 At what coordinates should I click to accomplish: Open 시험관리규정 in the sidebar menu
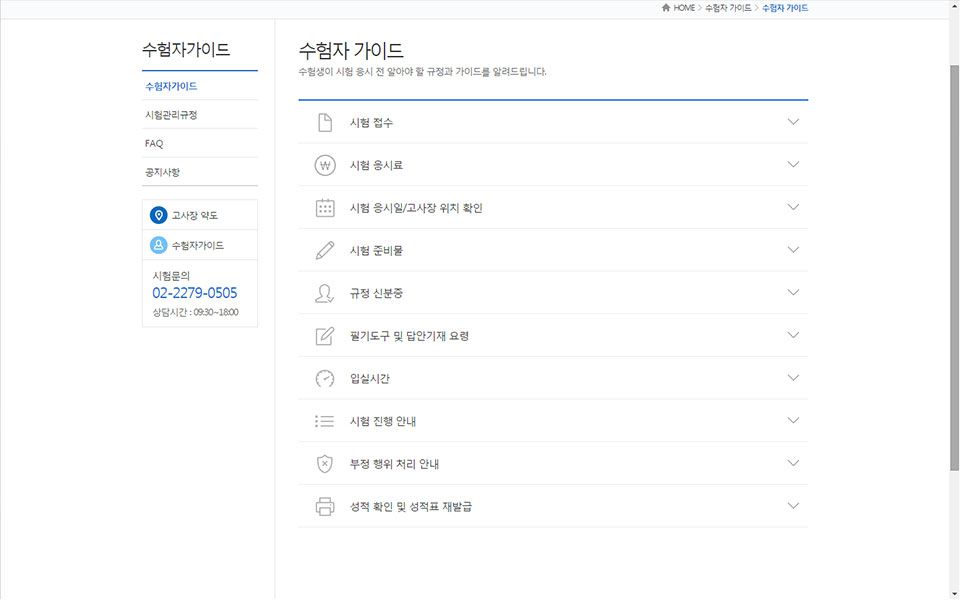(x=171, y=115)
